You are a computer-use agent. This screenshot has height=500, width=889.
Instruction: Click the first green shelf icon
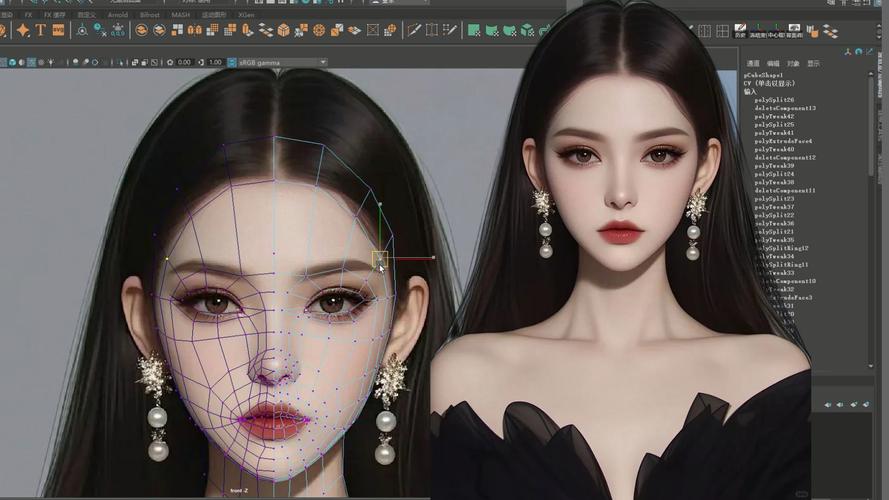tap(474, 30)
